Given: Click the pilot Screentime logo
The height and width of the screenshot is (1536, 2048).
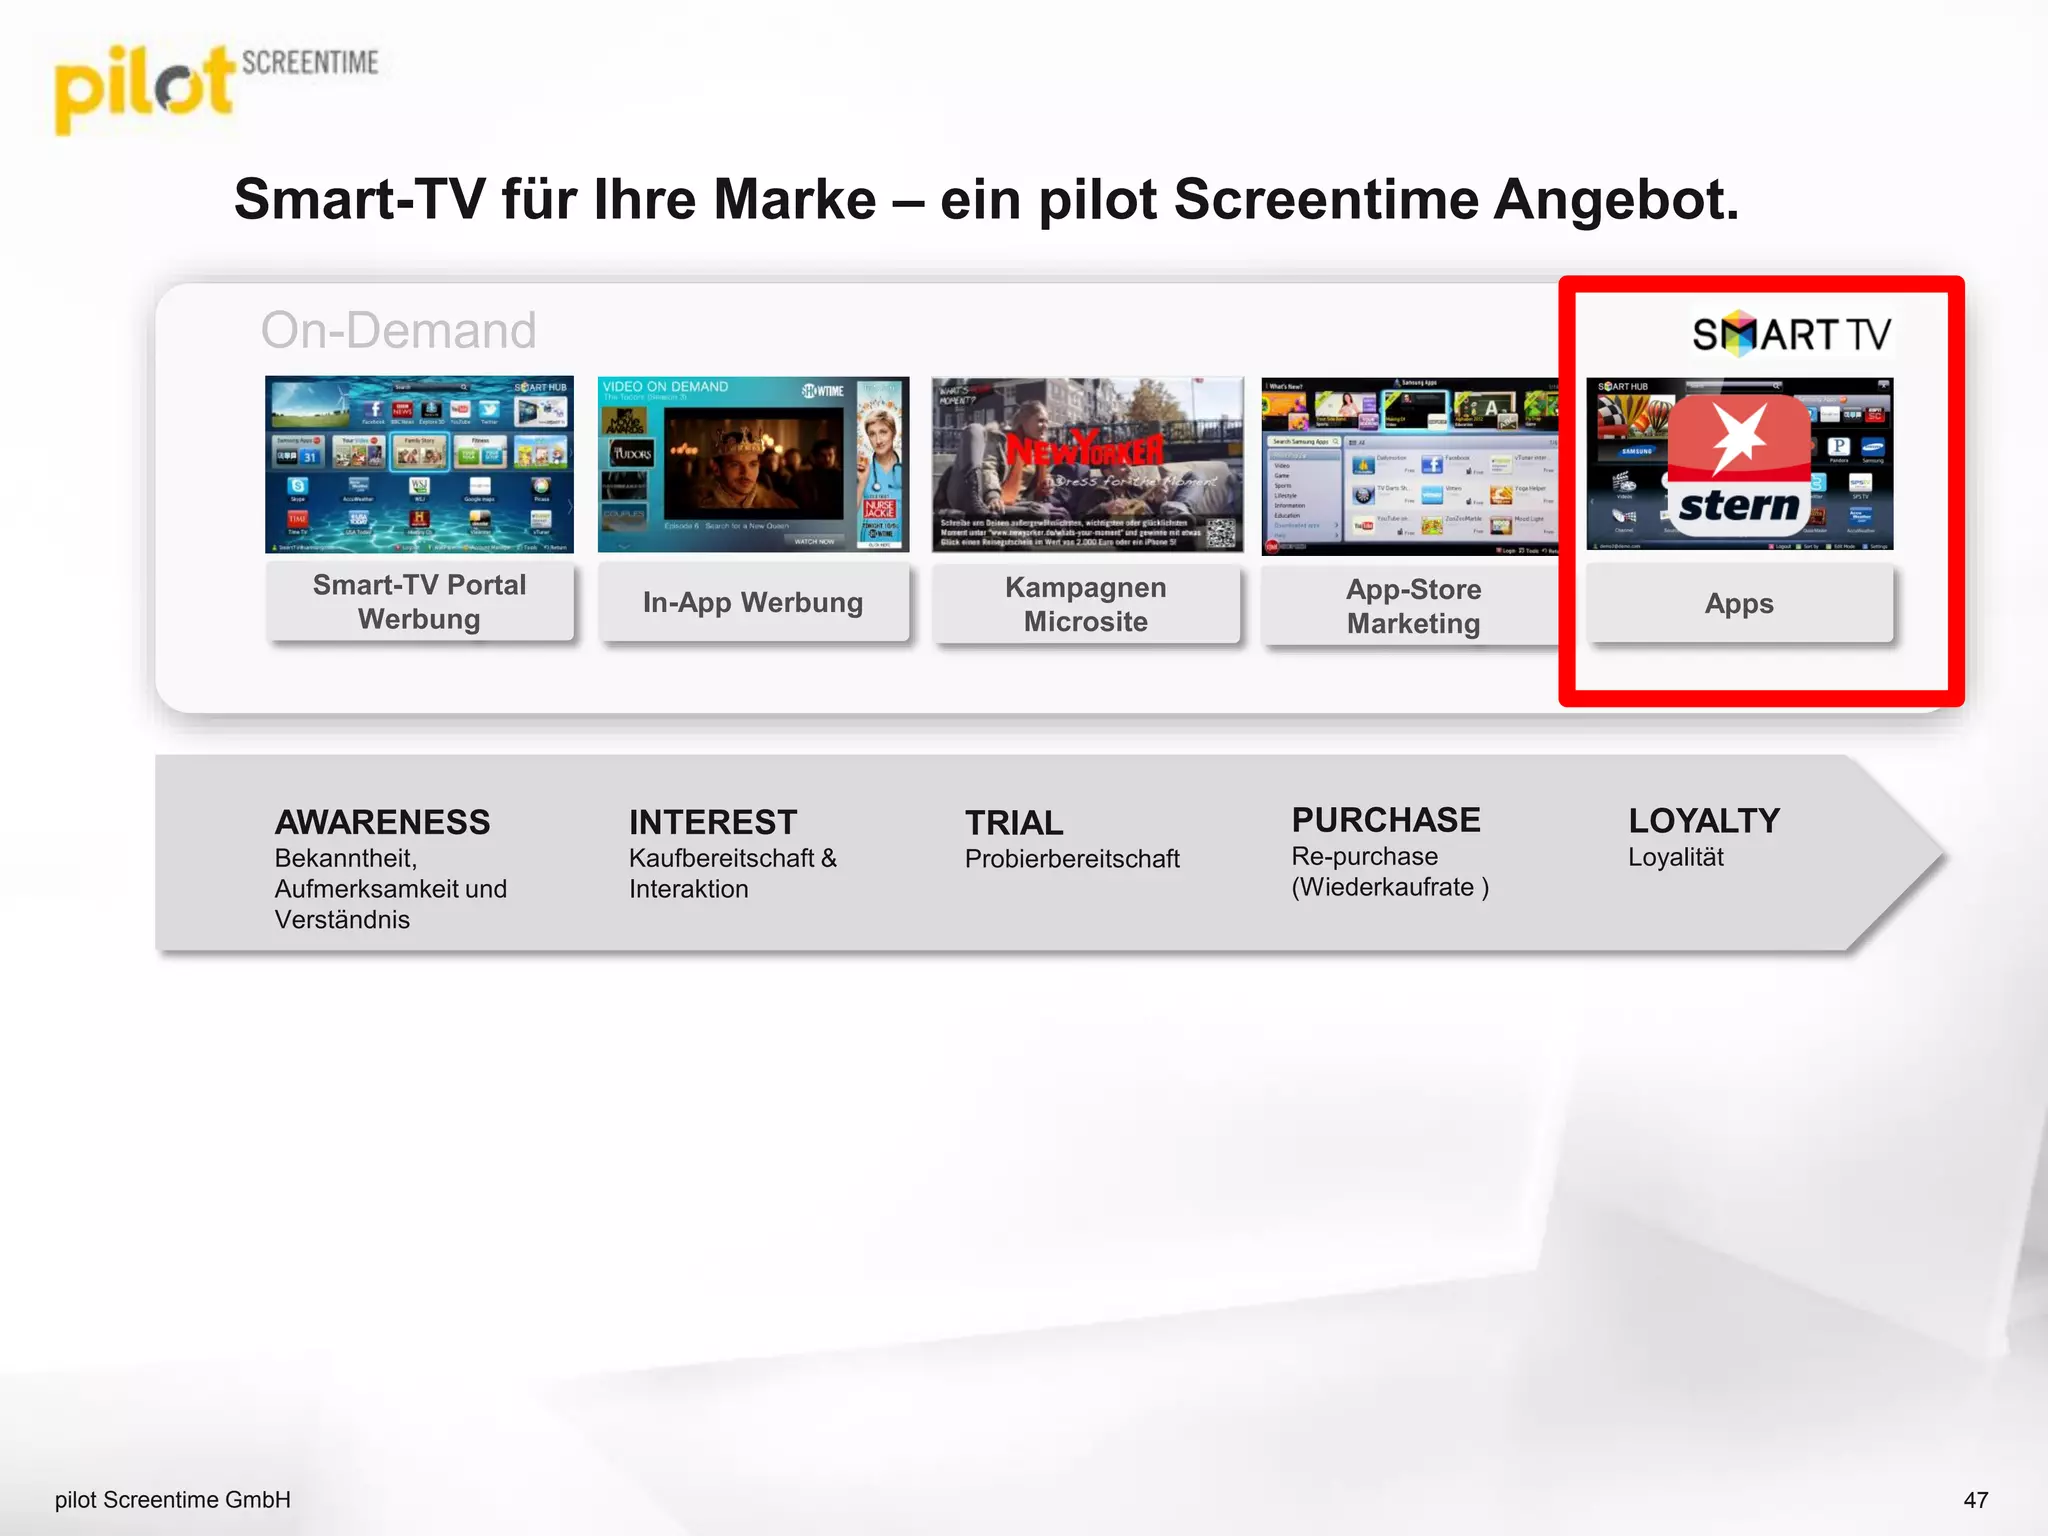Looking at the screenshot, I should click(x=216, y=89).
